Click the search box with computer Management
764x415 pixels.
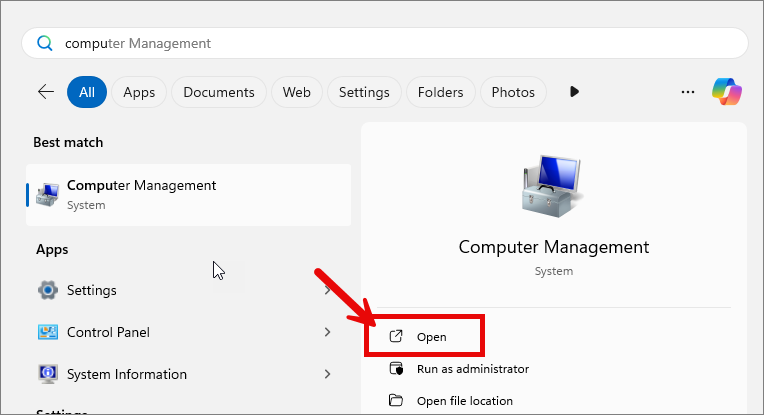click(384, 43)
